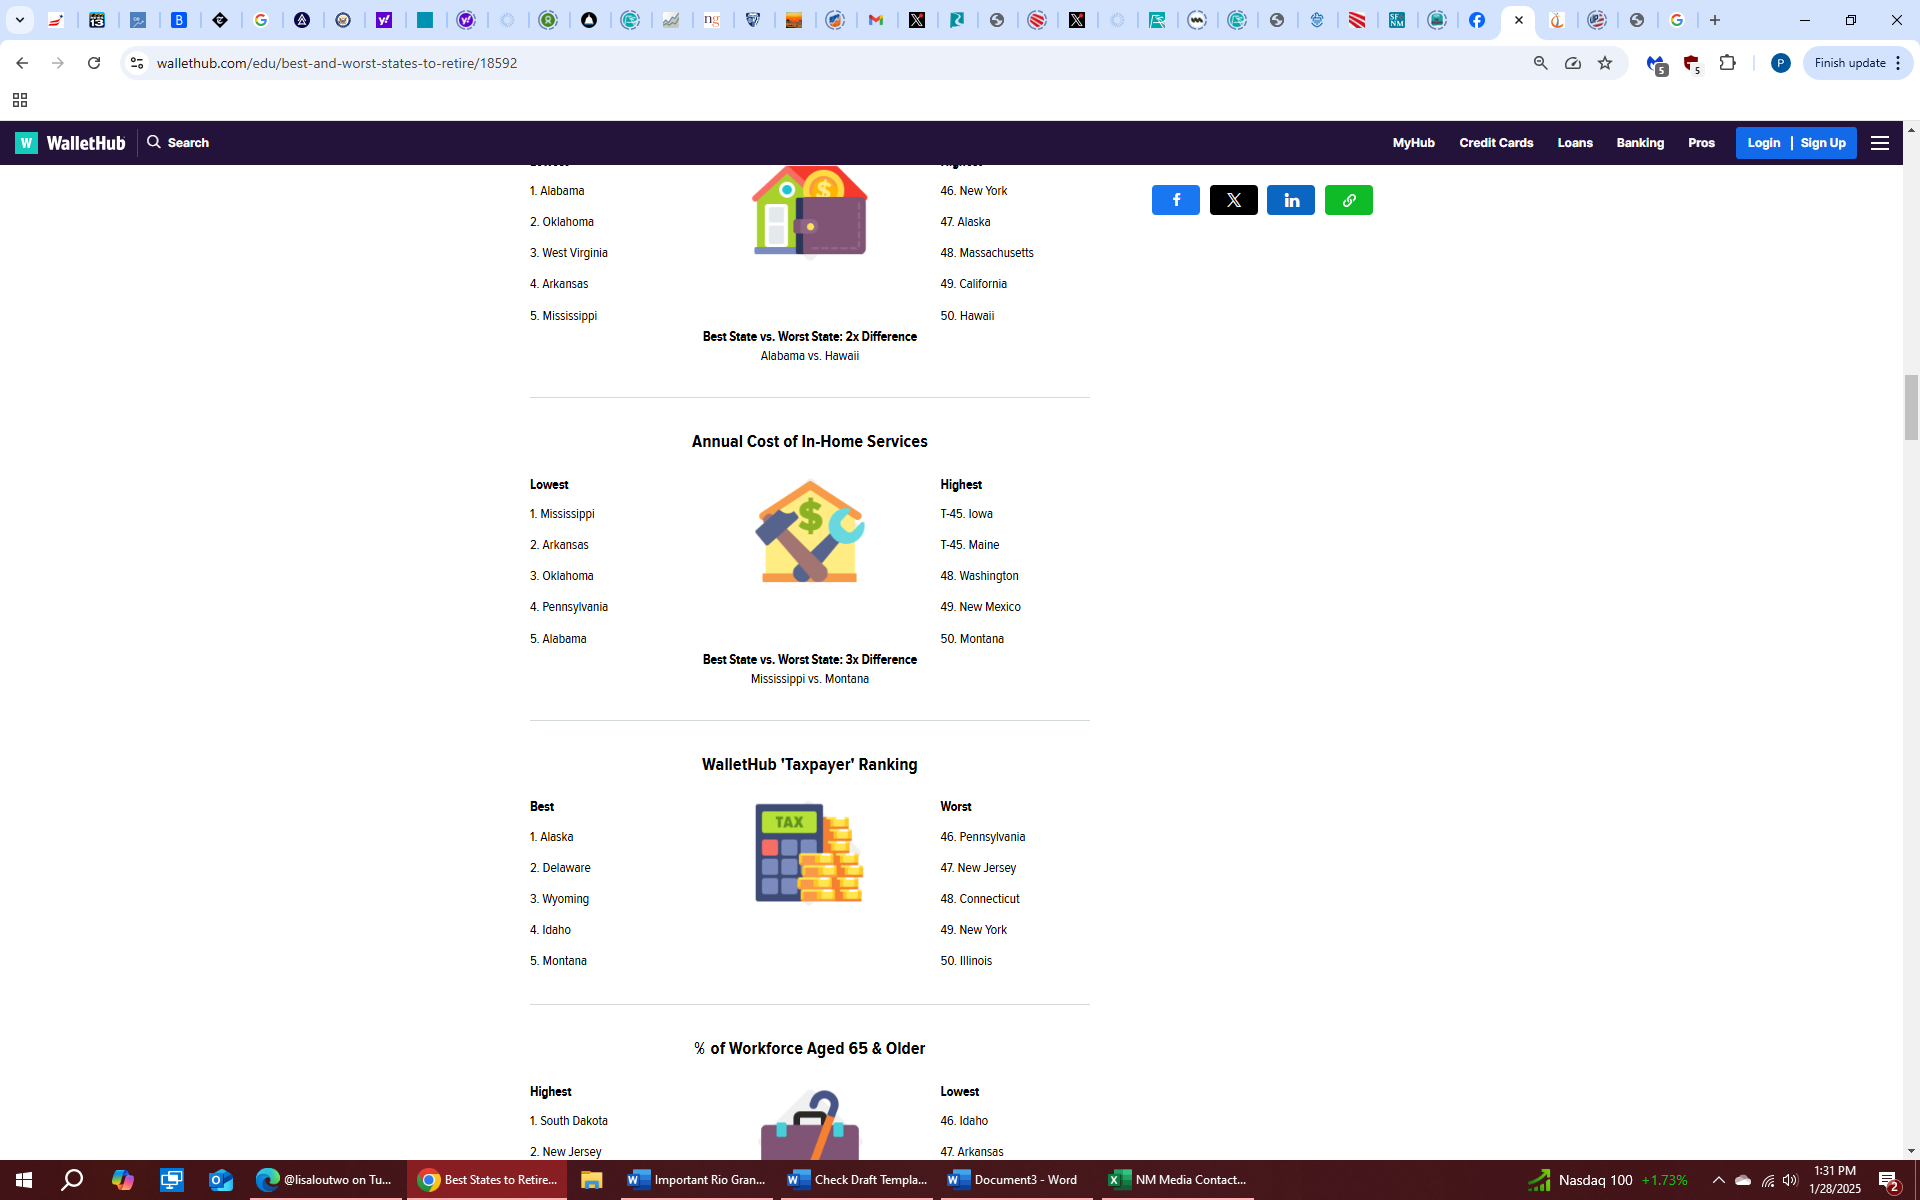Click the page vertical scrollbar thumb
Viewport: 1920px width, 1200px height.
coord(1911,407)
